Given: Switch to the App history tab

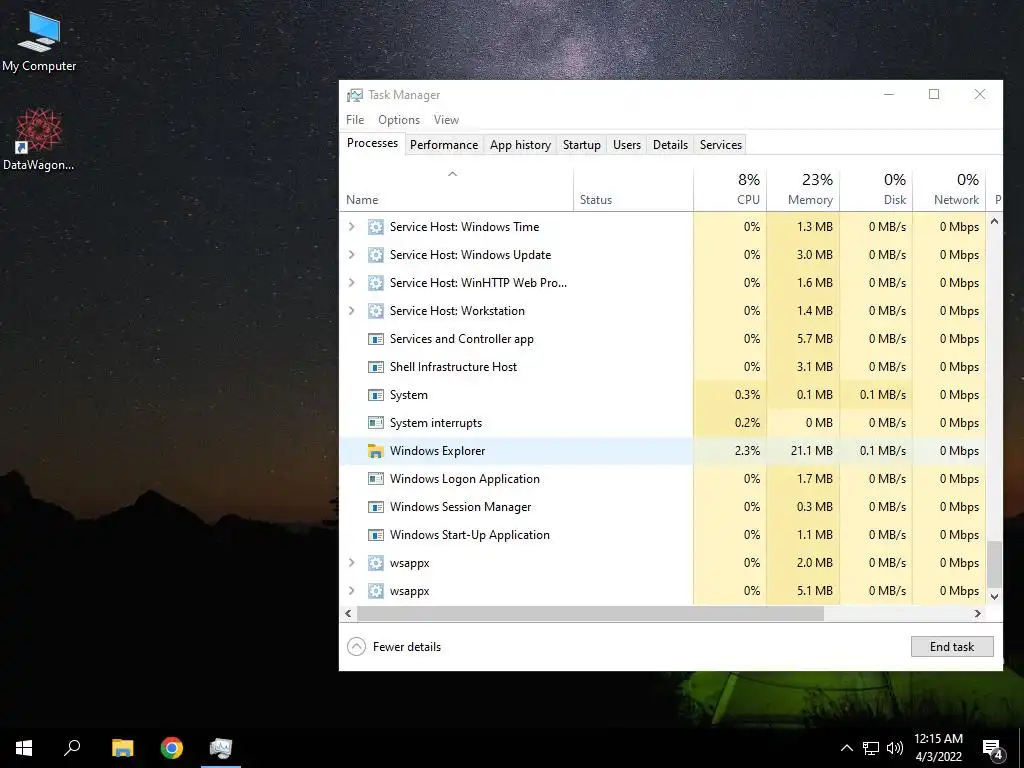Looking at the screenshot, I should (520, 145).
